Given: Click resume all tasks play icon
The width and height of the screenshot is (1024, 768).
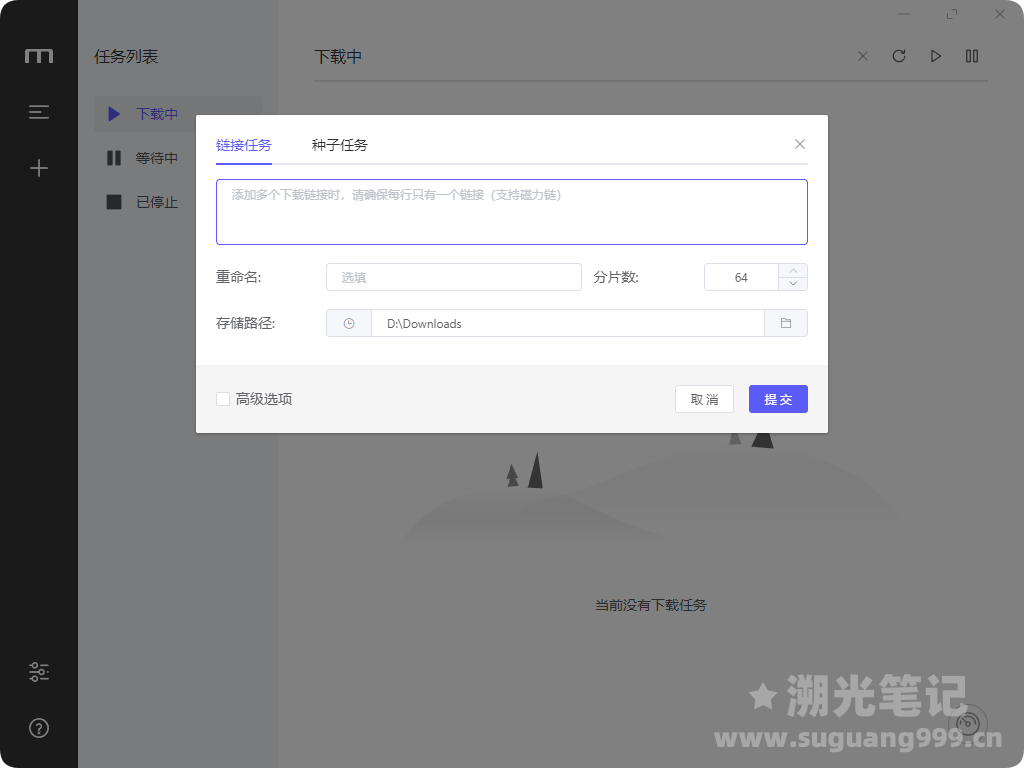Looking at the screenshot, I should coord(936,56).
